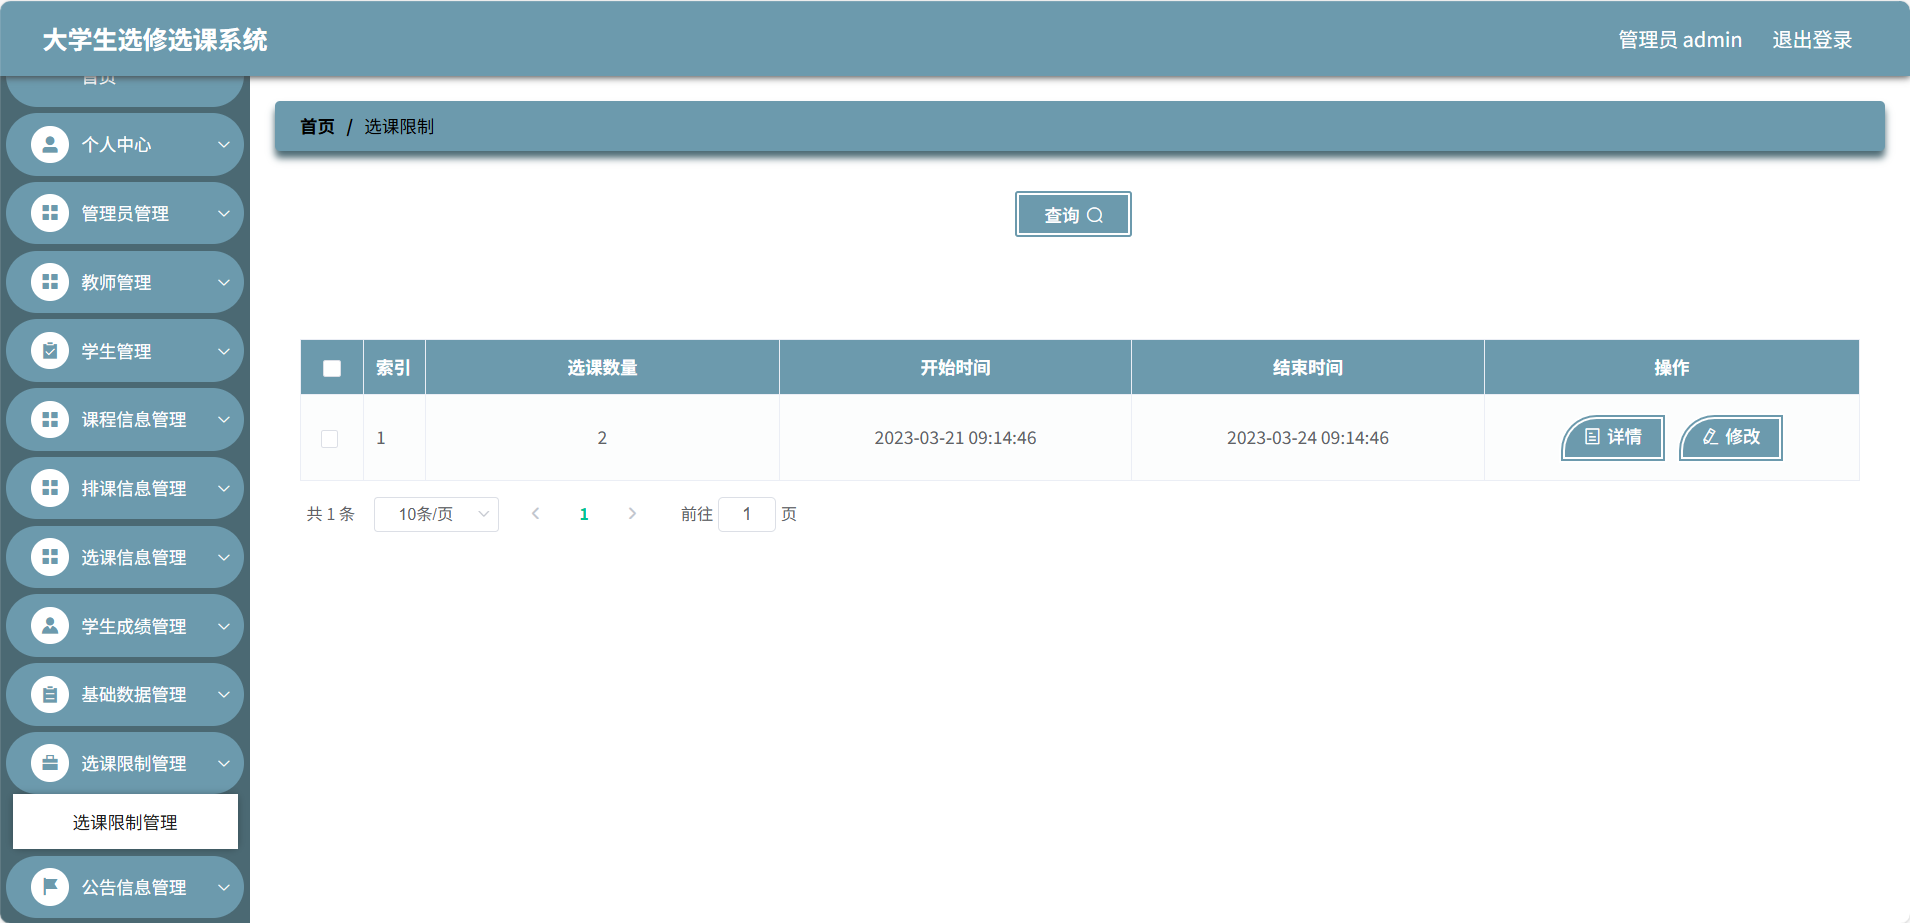The image size is (1910, 923).
Task: Expand 公告信息管理 menu chevron
Action: pos(224,887)
